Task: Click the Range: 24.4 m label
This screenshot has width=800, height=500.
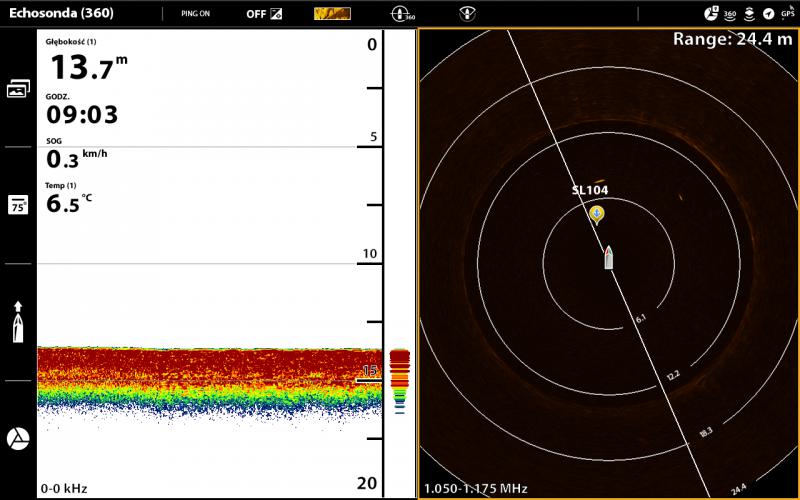Action: 732,39
